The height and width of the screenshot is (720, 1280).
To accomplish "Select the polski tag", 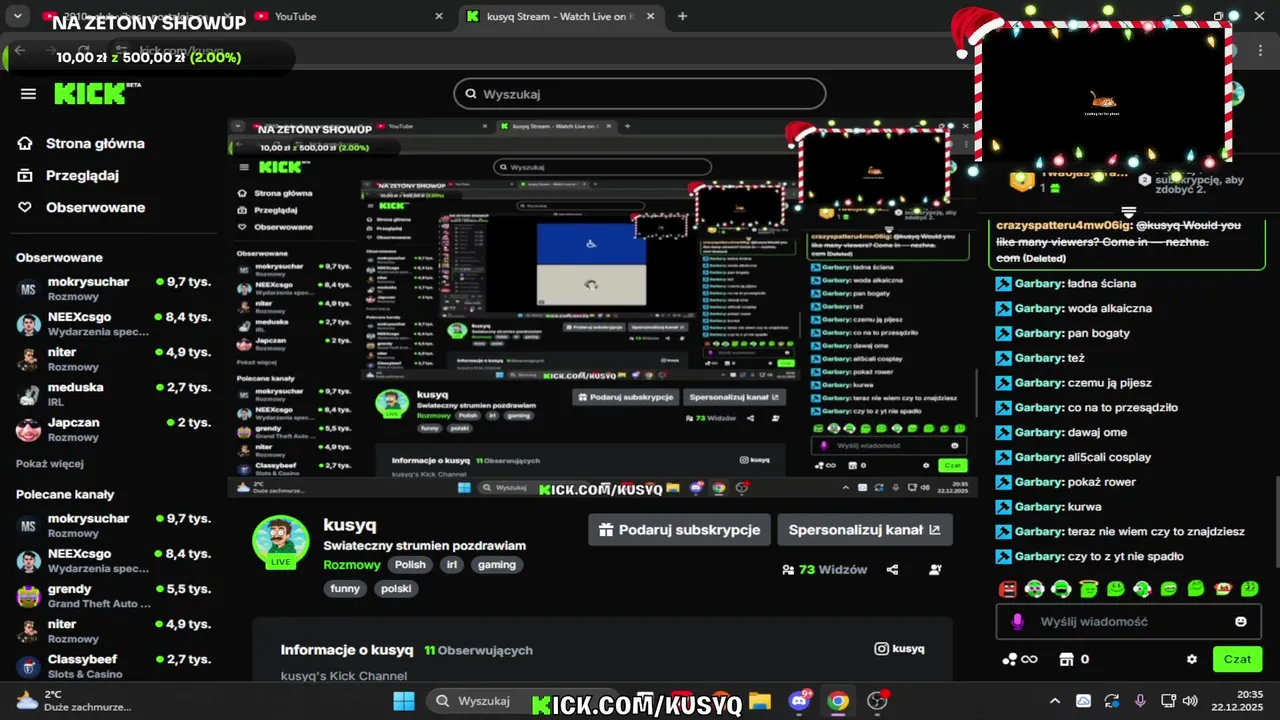I will click(x=396, y=589).
